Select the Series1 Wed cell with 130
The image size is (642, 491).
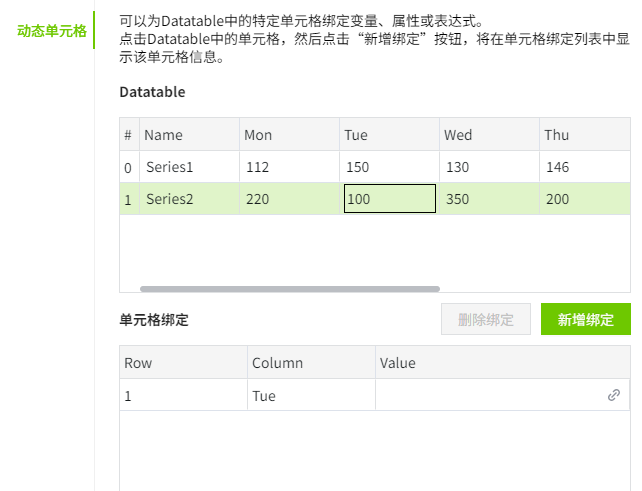(489, 167)
